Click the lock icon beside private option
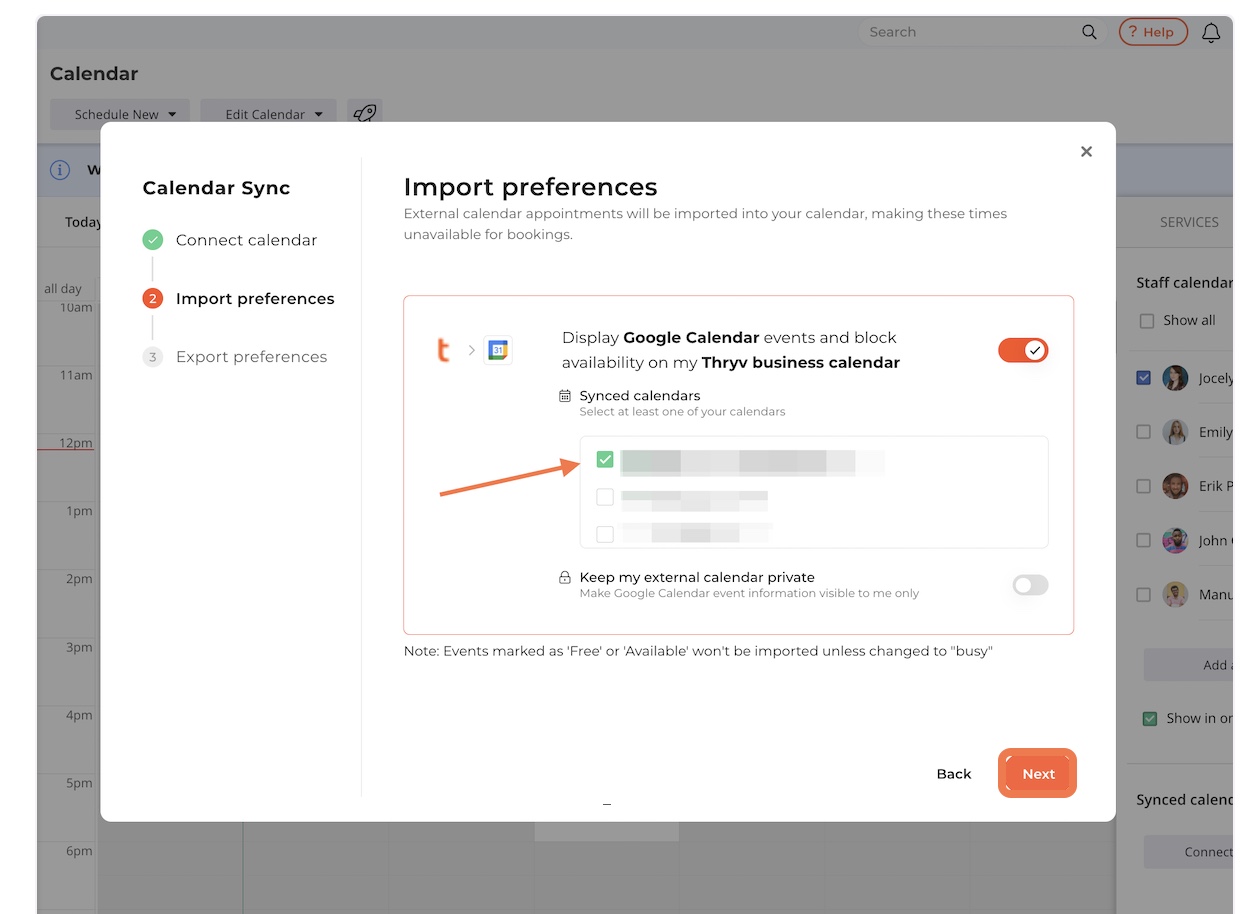 click(565, 577)
